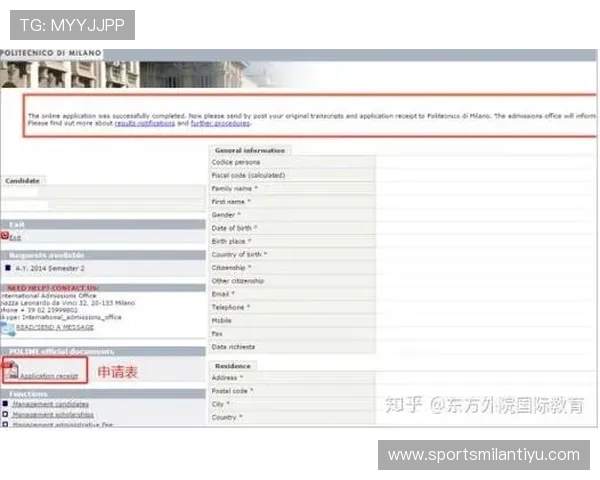
Task: Click the General information section header
Action: coord(250,150)
